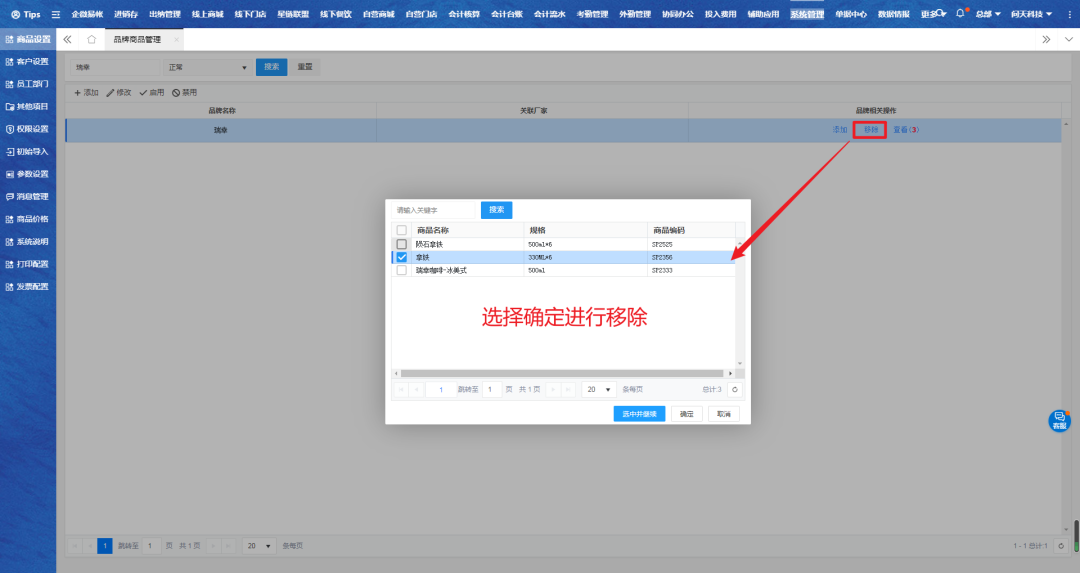Image resolution: width=1080 pixels, height=573 pixels.
Task: Open the 系统管理 top menu
Action: [807, 14]
